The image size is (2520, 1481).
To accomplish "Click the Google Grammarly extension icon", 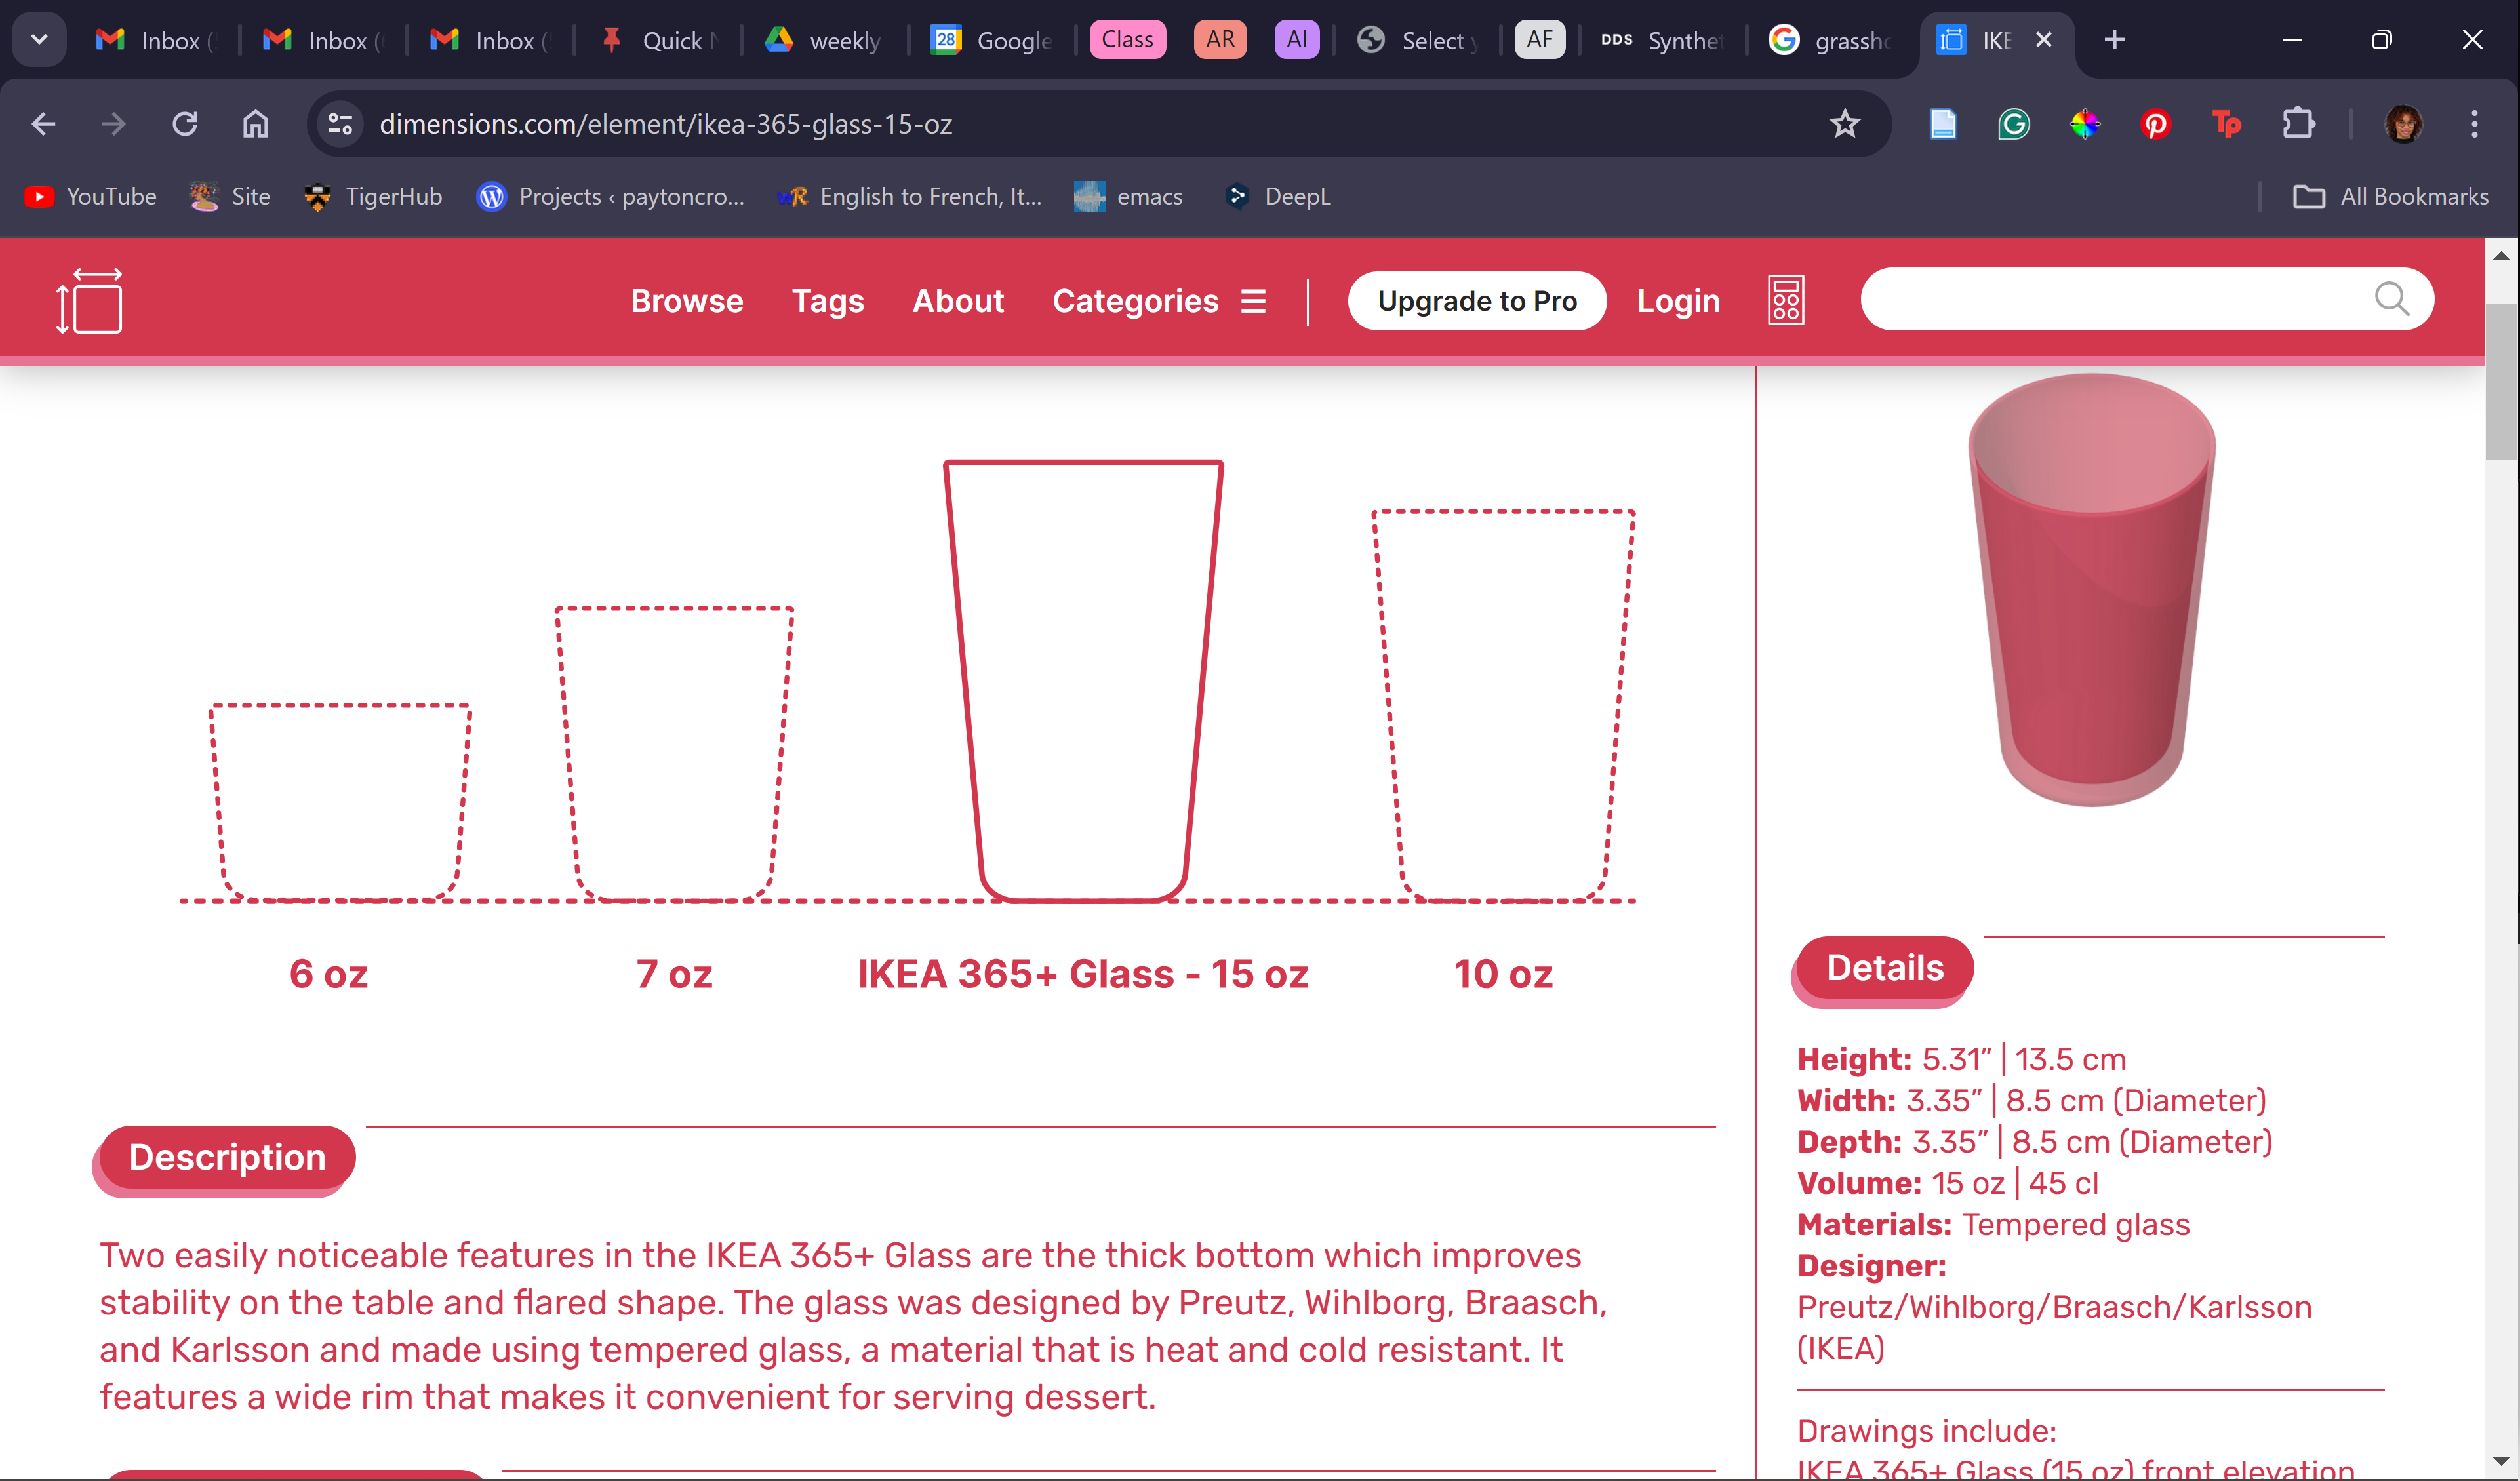I will point(2016,123).
